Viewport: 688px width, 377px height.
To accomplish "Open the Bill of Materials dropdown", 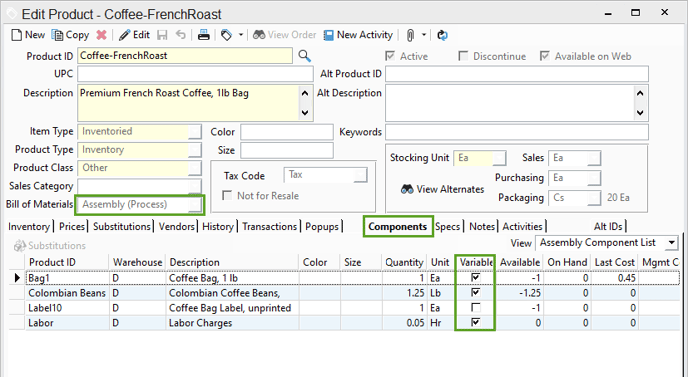I will pyautogui.click(x=195, y=205).
